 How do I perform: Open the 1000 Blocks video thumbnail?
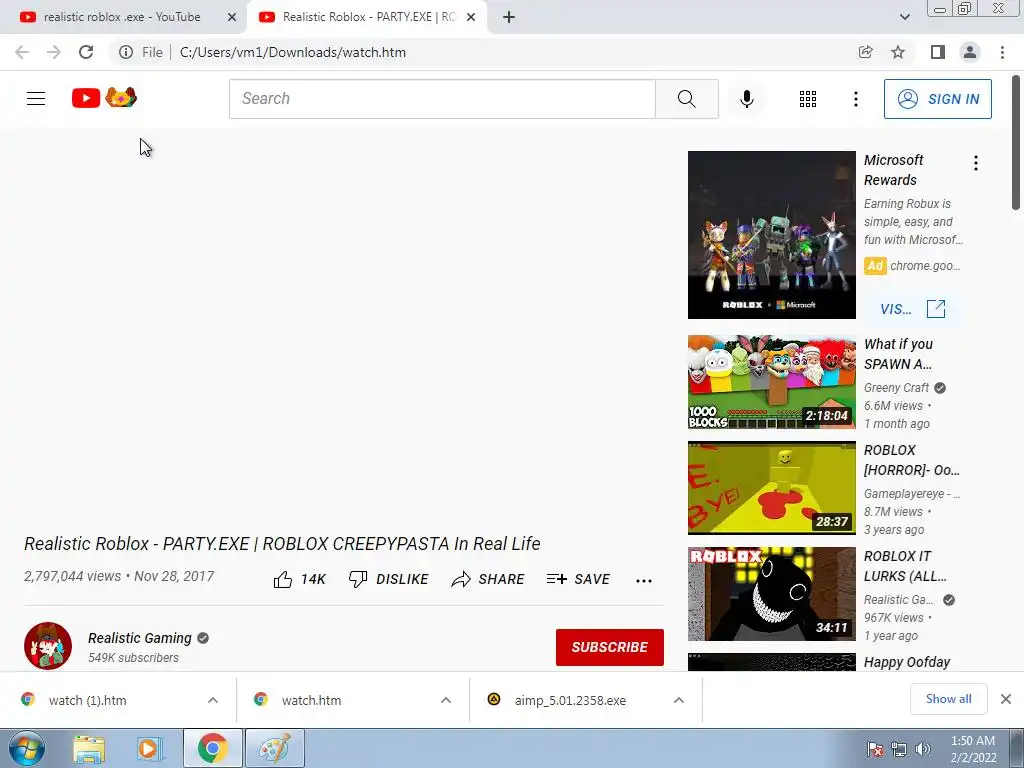[x=771, y=382]
